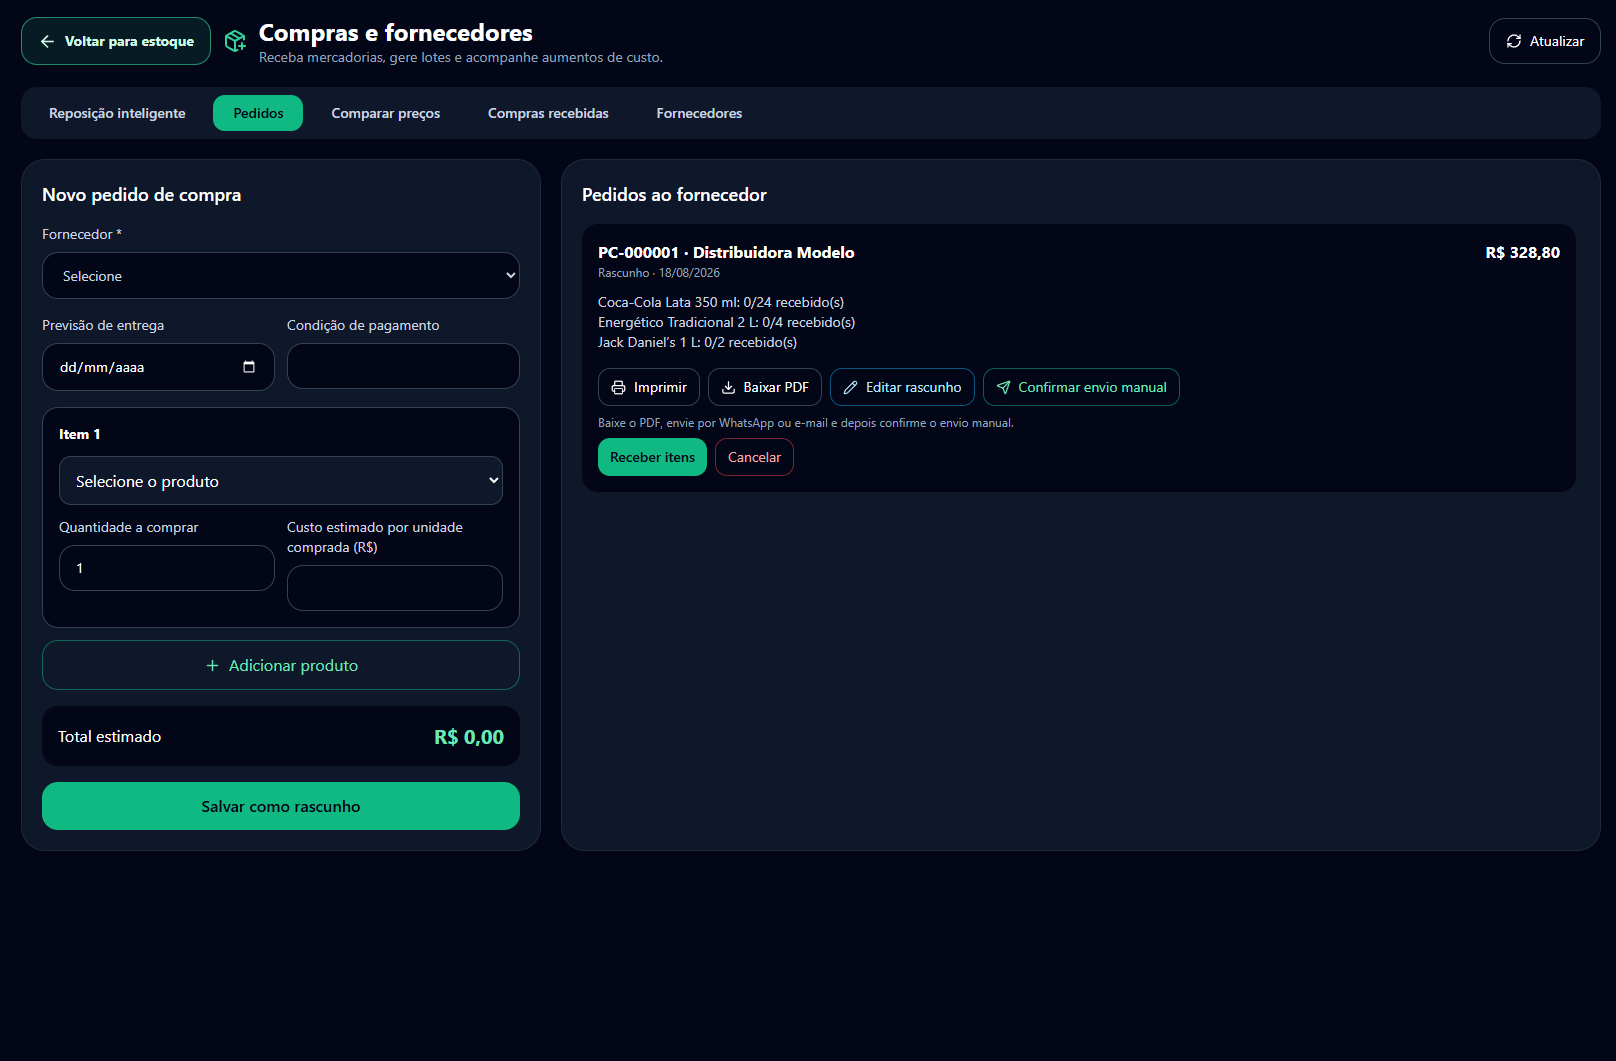The width and height of the screenshot is (1616, 1061).
Task: Click the back arrow icon for Voltar para estoque
Action: coord(47,41)
